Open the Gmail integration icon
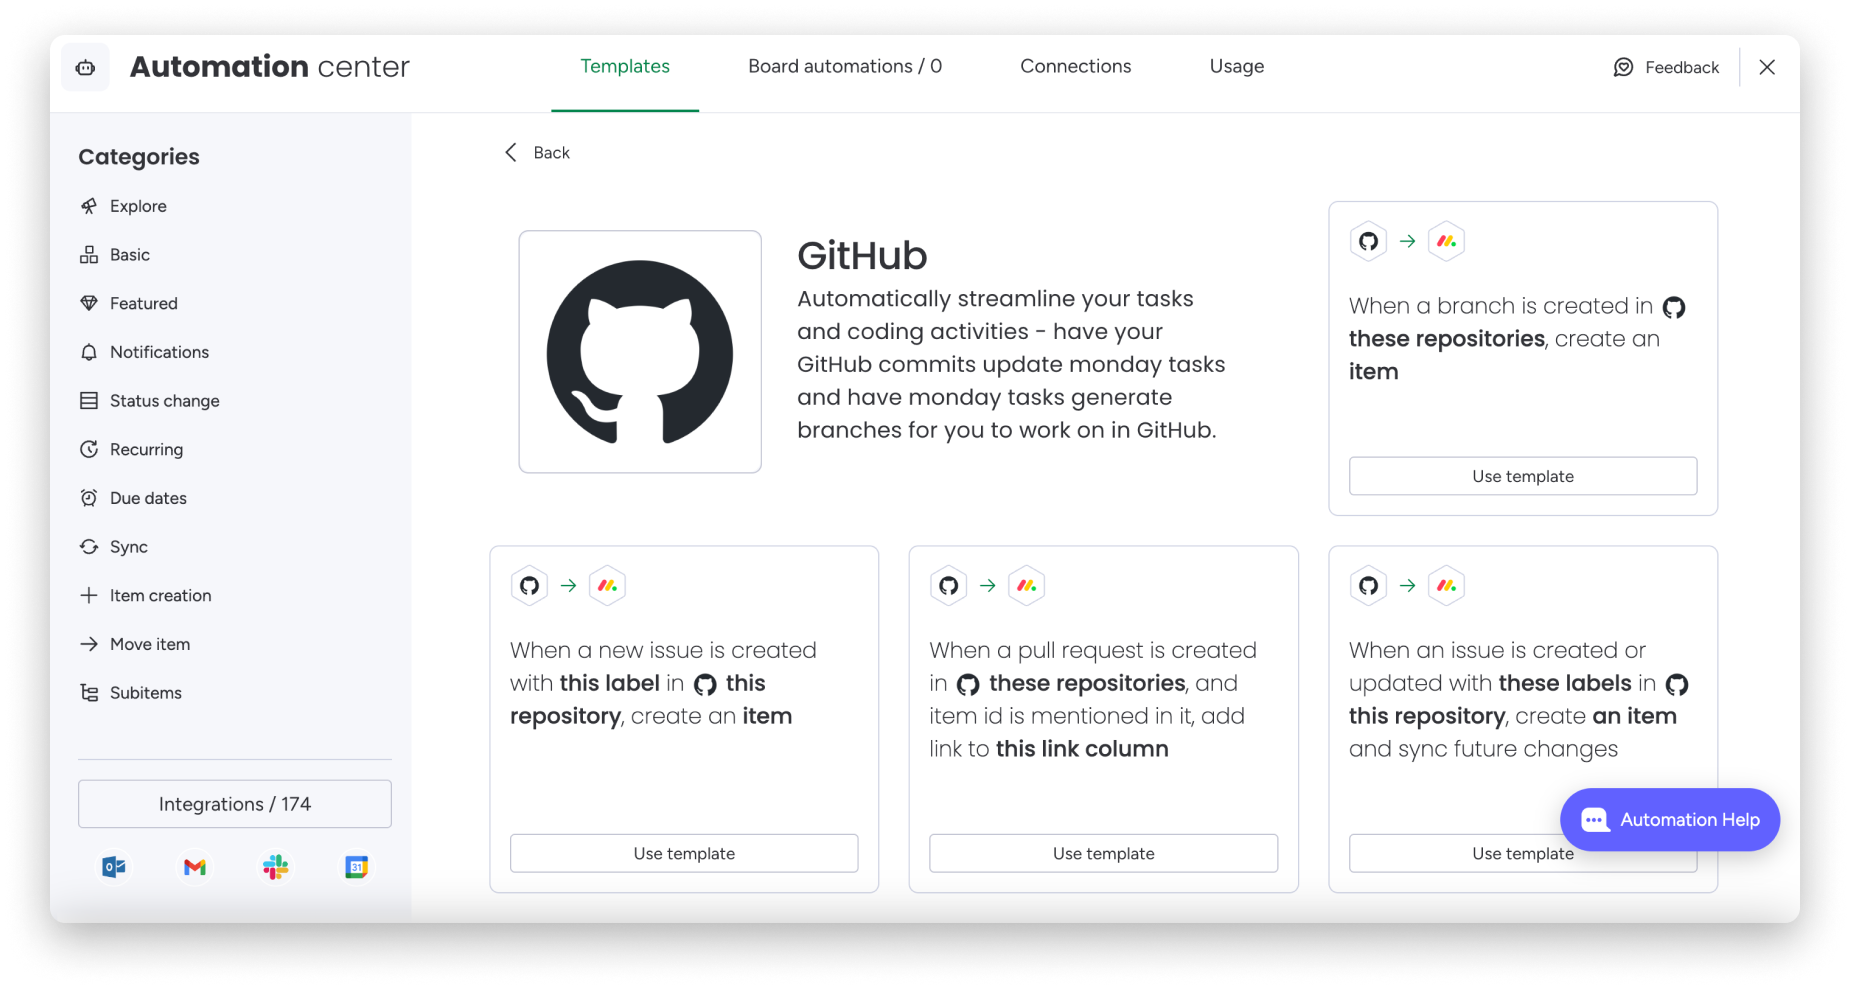The width and height of the screenshot is (1850, 988). (x=195, y=867)
